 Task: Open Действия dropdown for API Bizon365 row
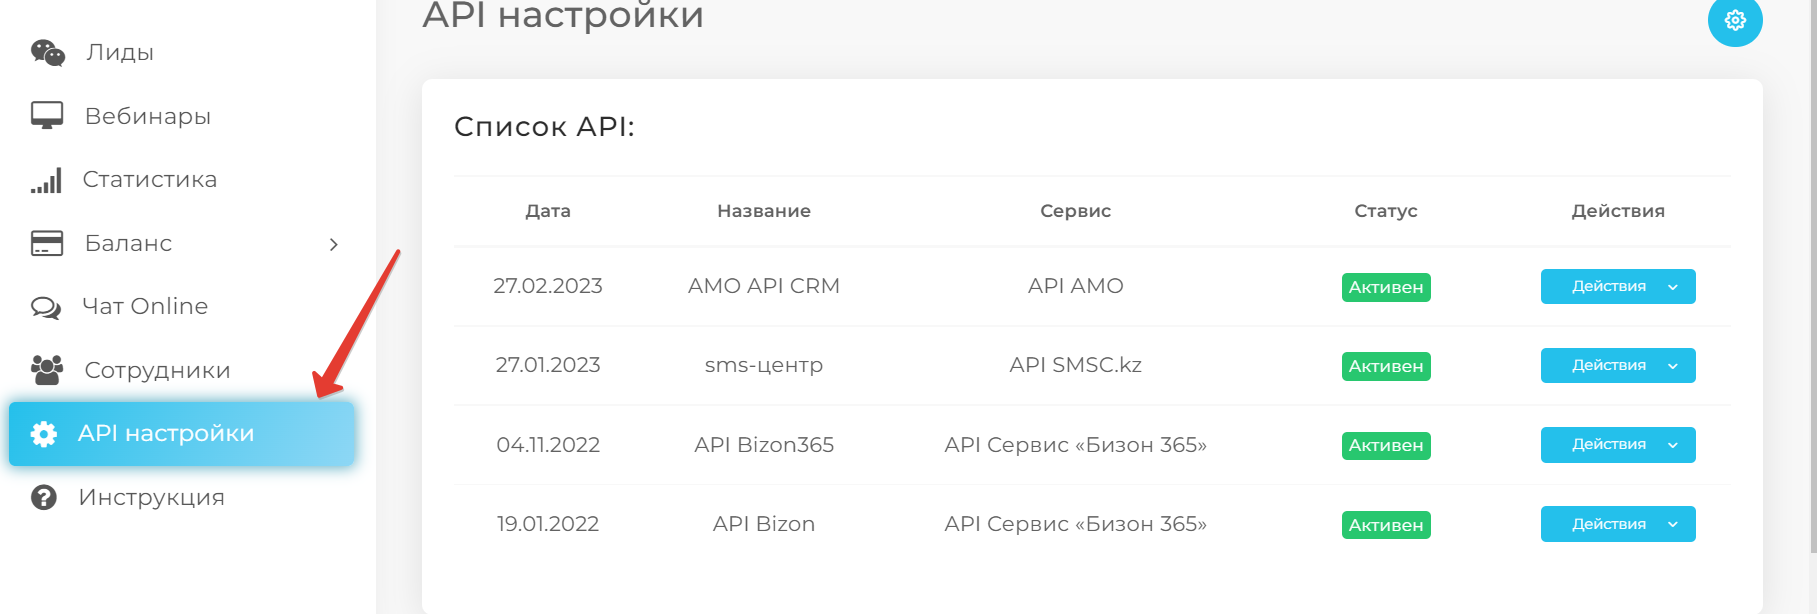[1617, 445]
